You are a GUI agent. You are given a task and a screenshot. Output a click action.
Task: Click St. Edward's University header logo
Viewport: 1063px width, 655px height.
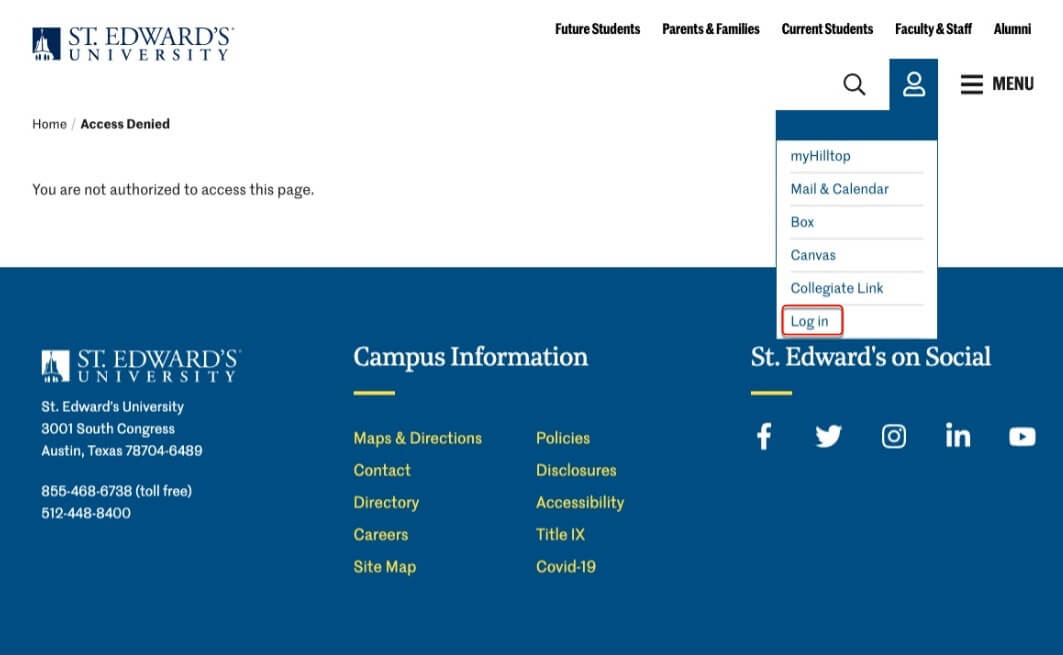tap(133, 43)
